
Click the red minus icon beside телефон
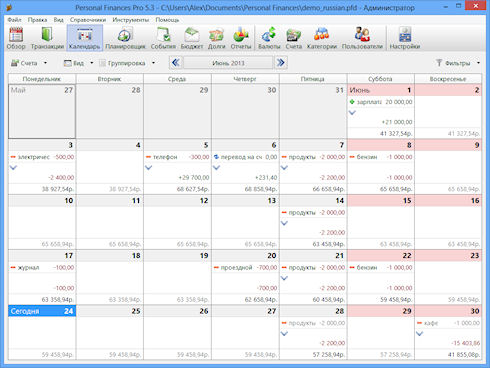tap(149, 157)
